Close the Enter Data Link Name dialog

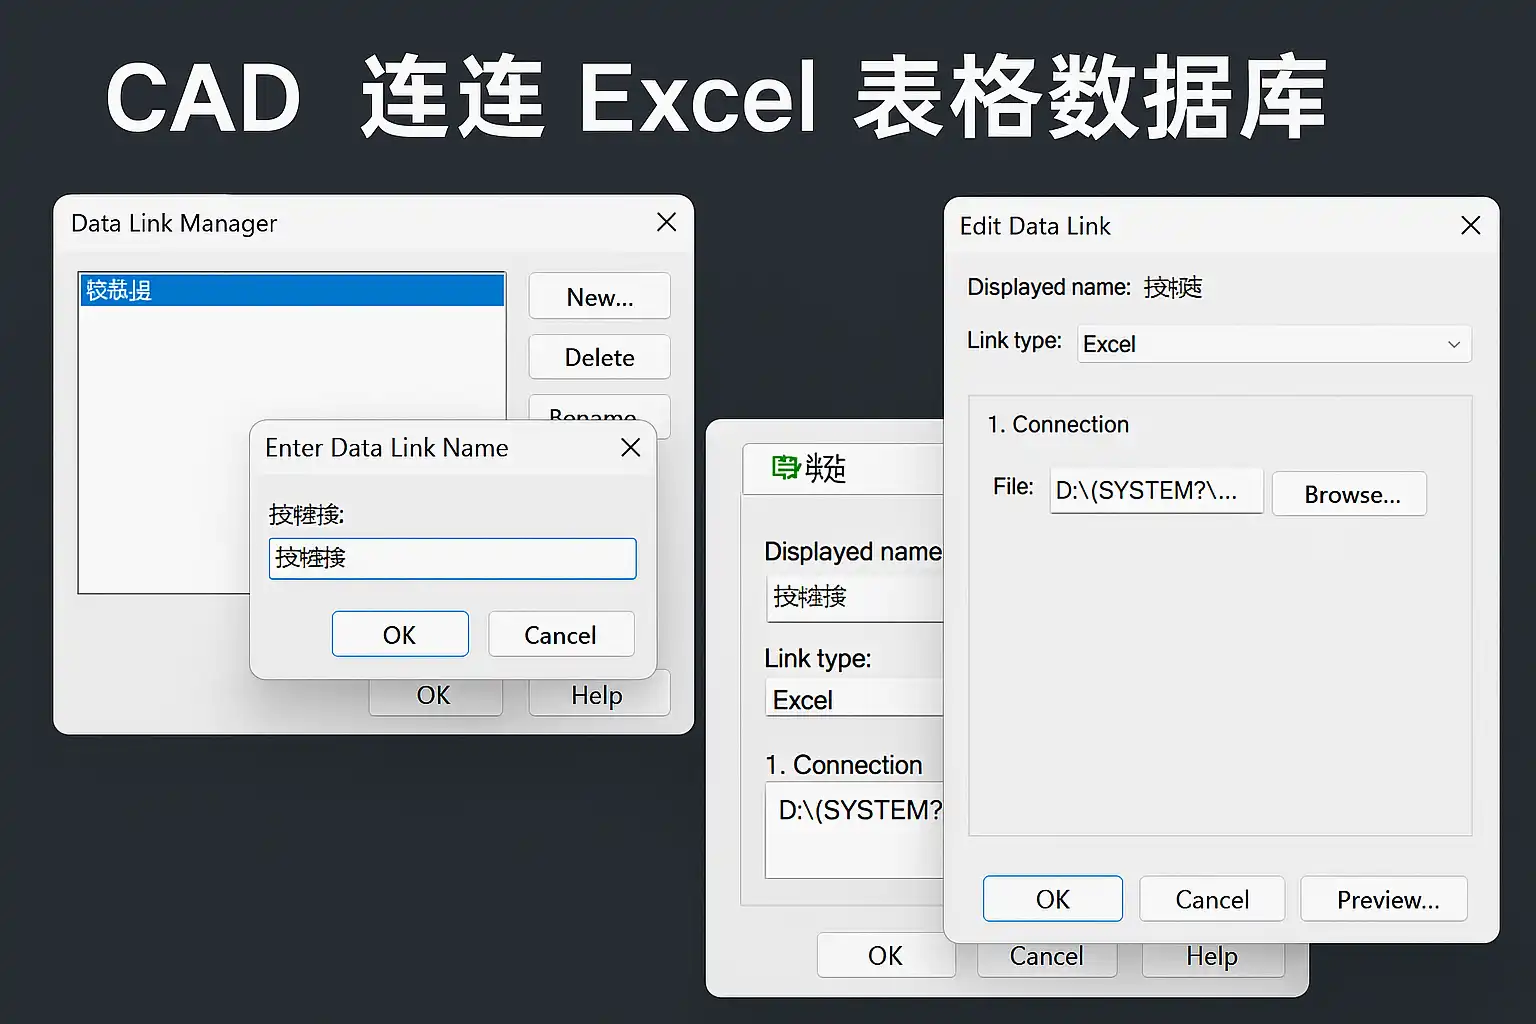click(630, 447)
